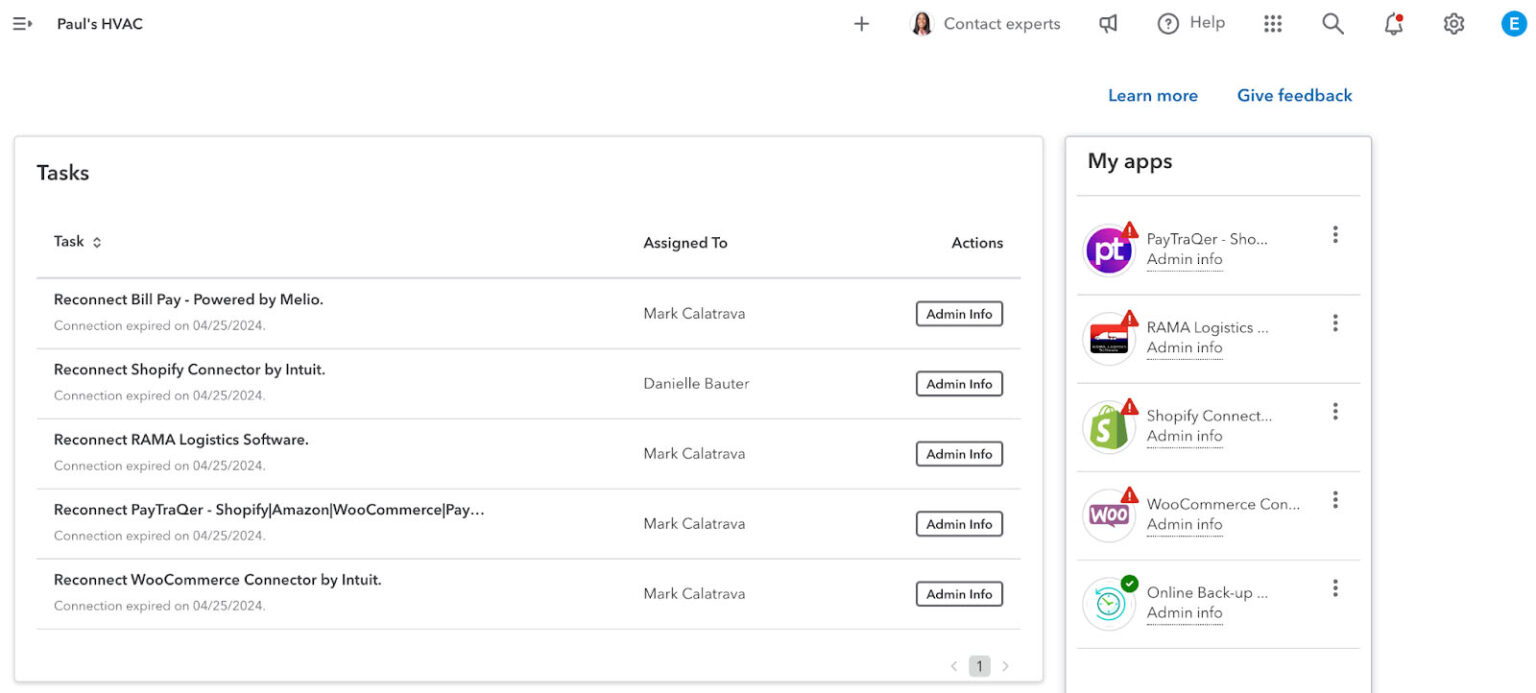
Task: Open notifications via the bell icon
Action: 1393,23
